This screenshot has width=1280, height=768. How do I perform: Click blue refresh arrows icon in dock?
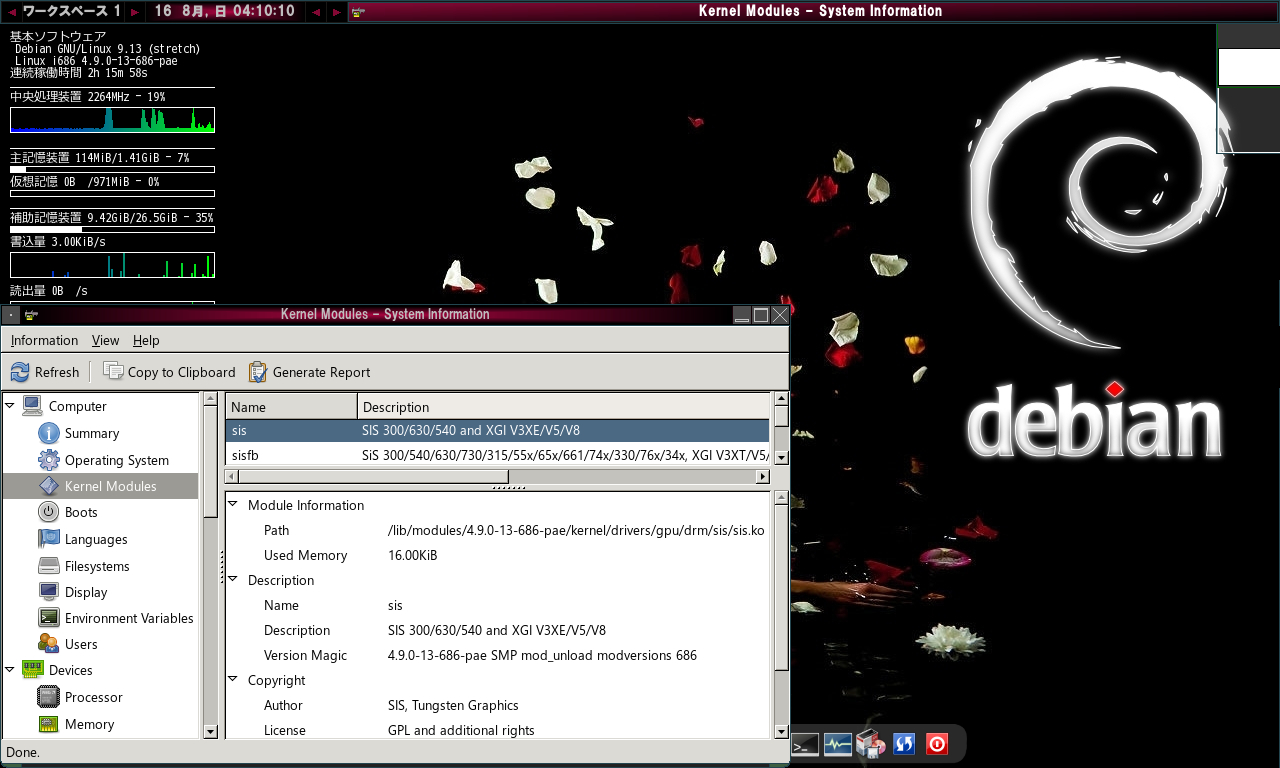pos(904,744)
